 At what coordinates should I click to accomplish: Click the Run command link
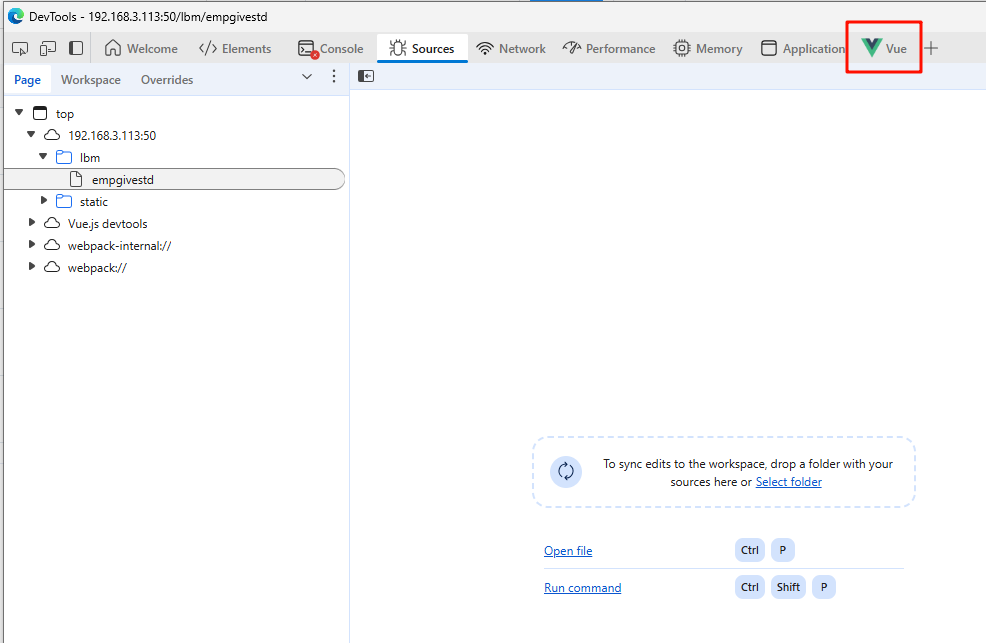(x=582, y=588)
